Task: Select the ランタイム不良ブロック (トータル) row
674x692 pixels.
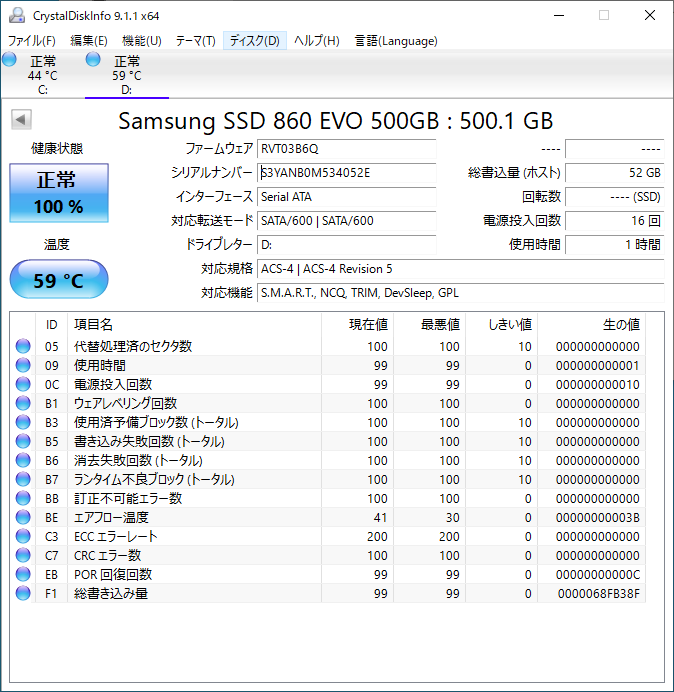Action: point(328,479)
